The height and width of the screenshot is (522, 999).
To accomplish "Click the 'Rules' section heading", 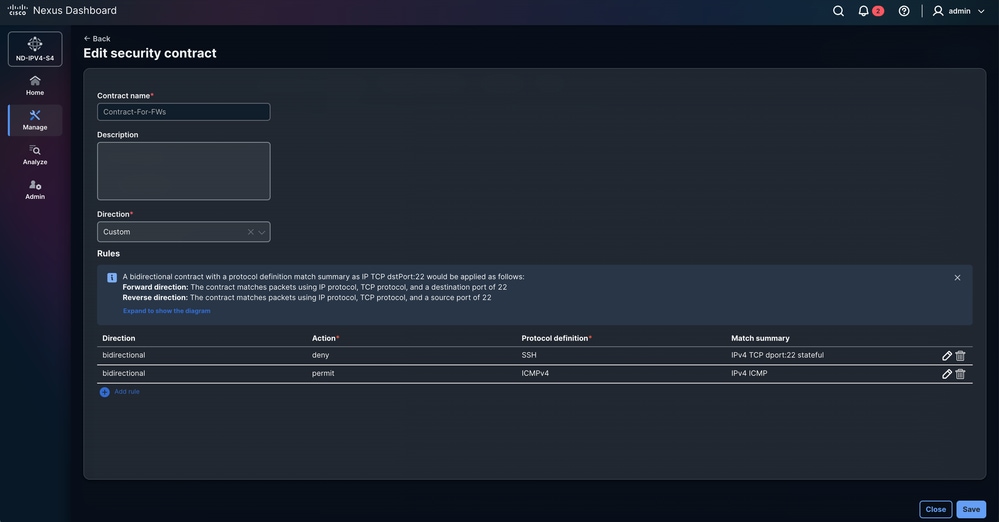I will 108,254.
